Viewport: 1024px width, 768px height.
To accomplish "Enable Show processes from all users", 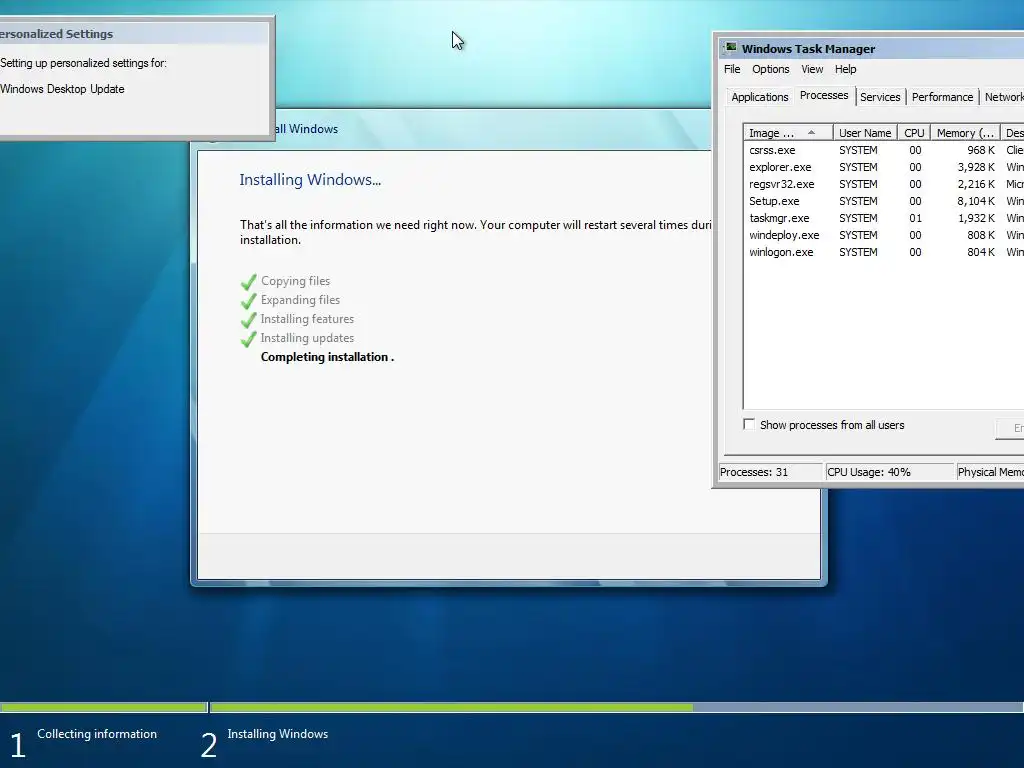I will 749,424.
